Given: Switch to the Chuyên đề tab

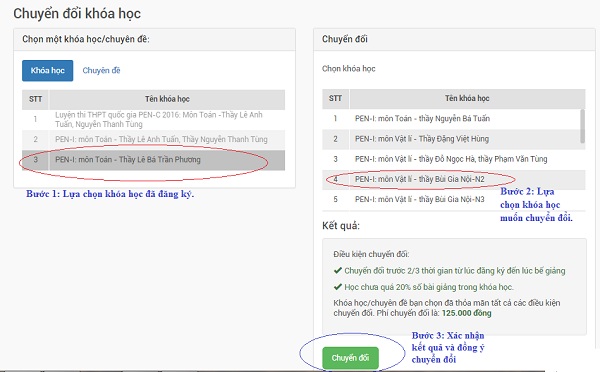Looking at the screenshot, I should coord(101,70).
